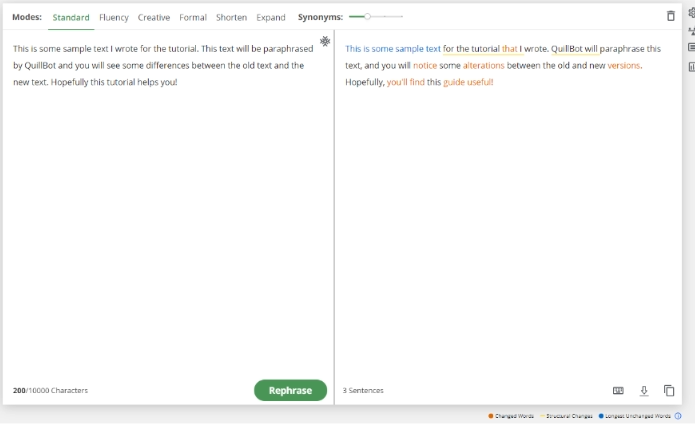Switch to Fluency mode
The height and width of the screenshot is (427, 695).
114,17
